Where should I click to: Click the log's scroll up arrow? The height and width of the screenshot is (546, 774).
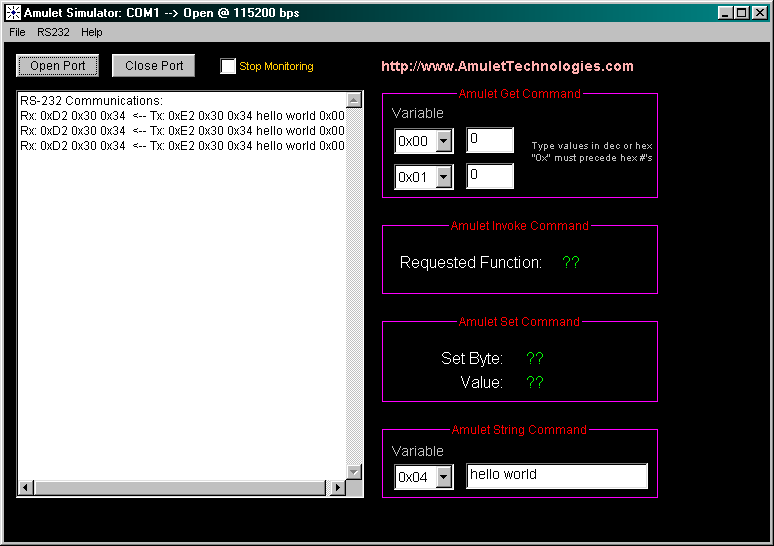pyautogui.click(x=354, y=100)
